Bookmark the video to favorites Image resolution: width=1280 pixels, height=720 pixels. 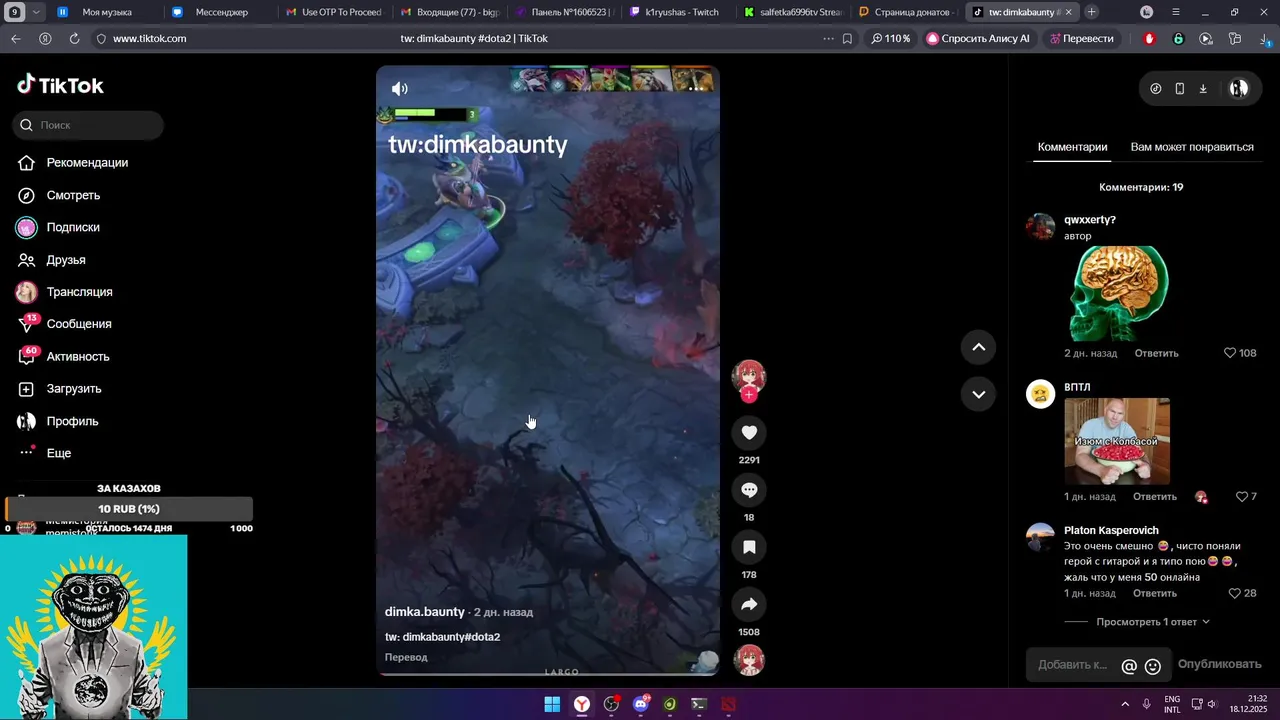(749, 547)
